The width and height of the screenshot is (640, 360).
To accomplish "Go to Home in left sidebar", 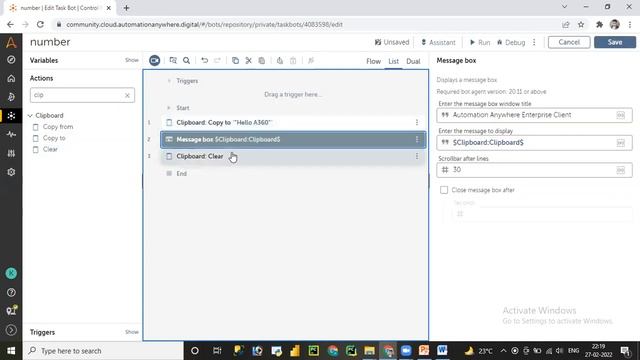I will point(11,78).
